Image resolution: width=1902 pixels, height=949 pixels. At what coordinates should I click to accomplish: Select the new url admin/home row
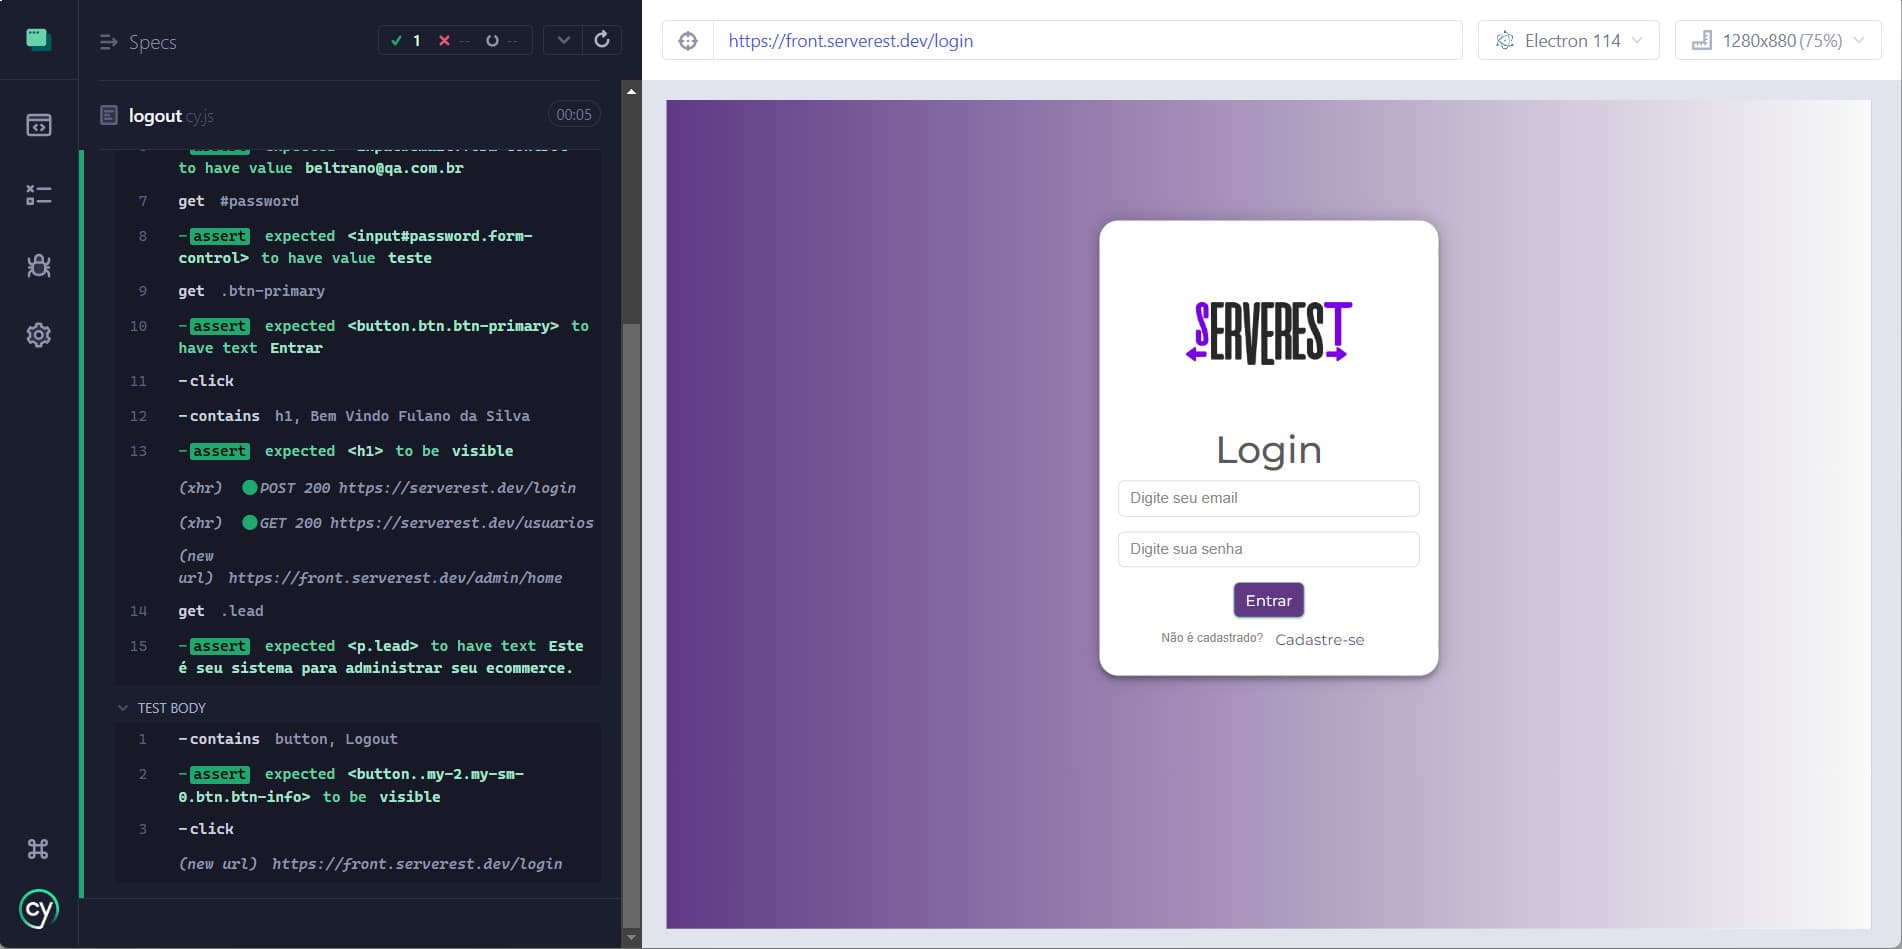tap(358, 567)
